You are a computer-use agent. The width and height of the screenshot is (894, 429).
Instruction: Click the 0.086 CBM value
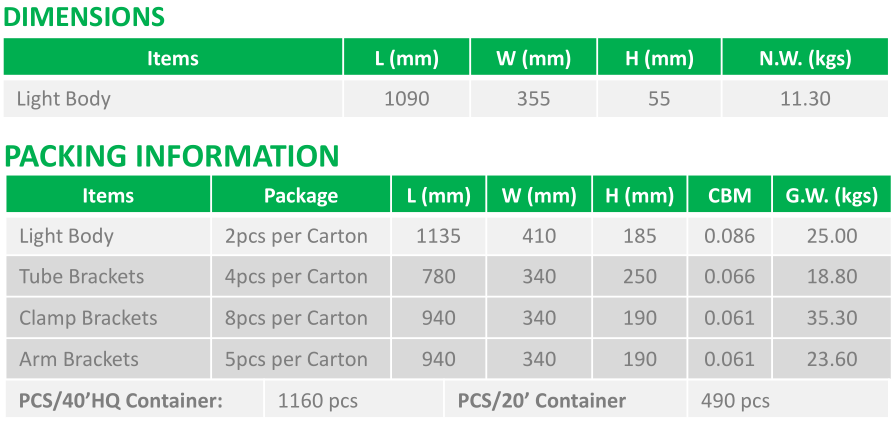(729, 236)
